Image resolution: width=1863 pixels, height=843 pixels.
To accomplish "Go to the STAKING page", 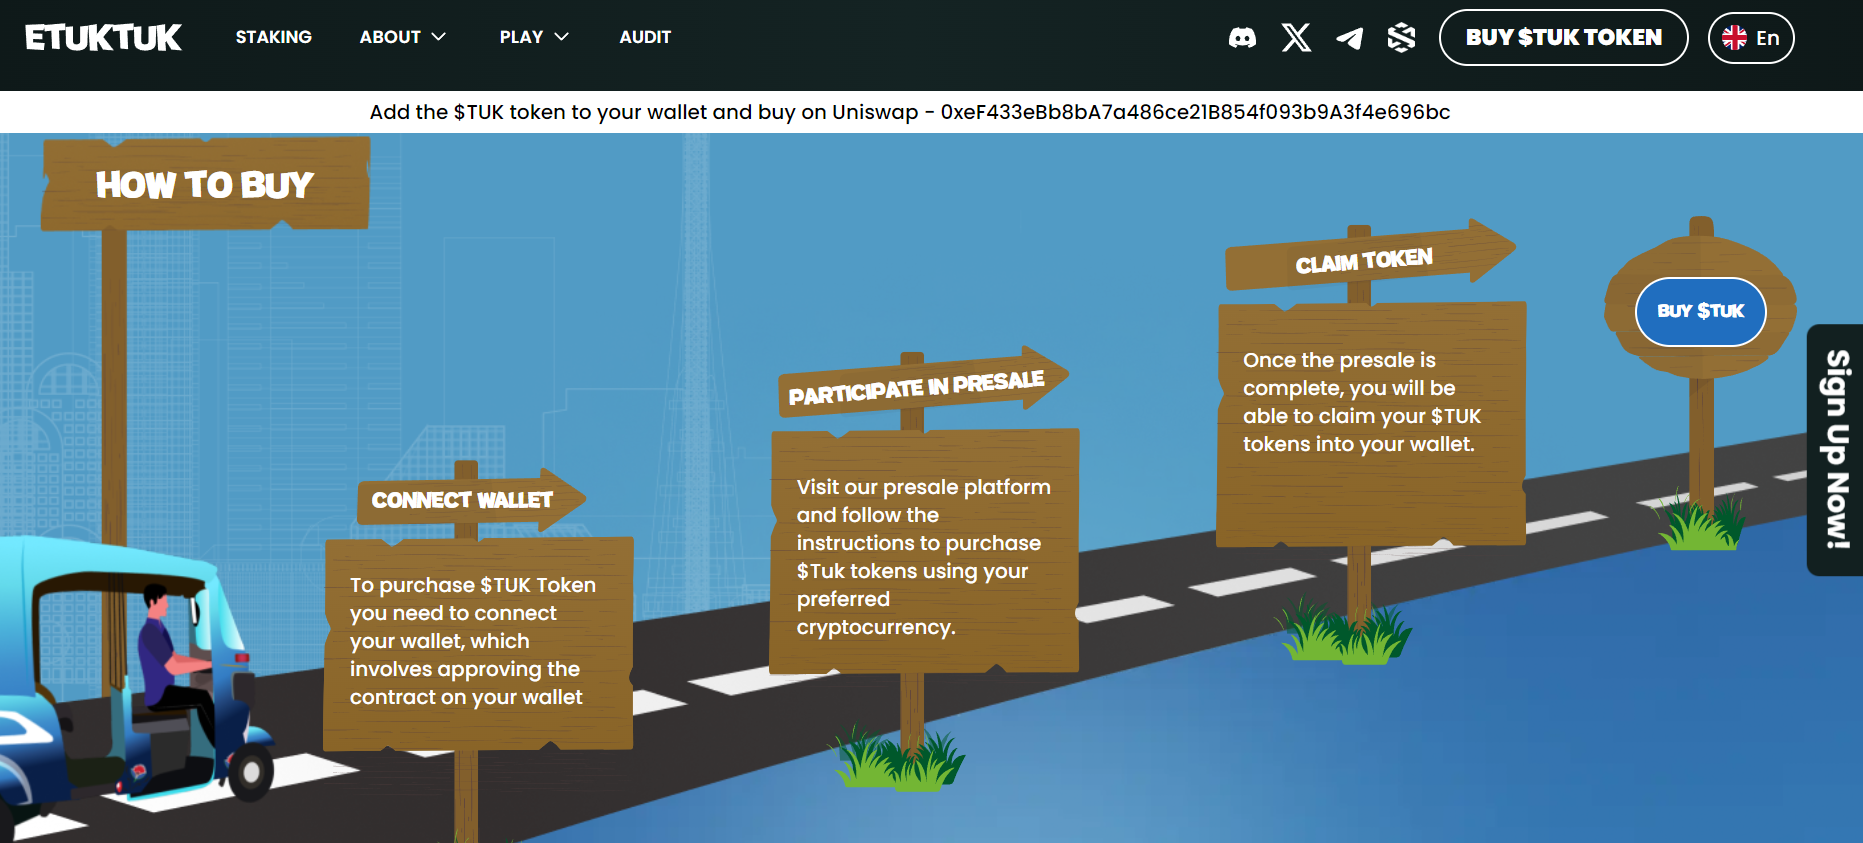I will 274,37.
